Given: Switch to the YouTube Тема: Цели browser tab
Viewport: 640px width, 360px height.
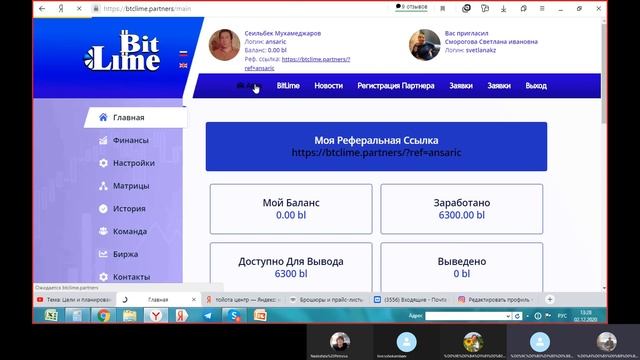Looking at the screenshot, I should point(74,300).
